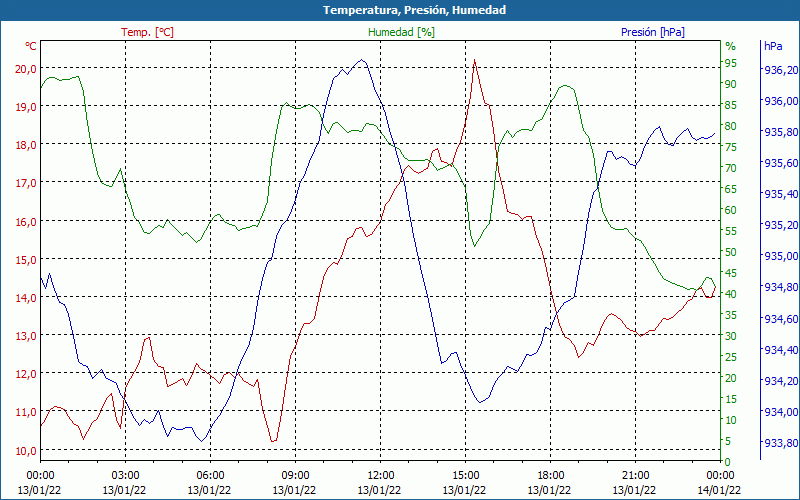Click the '935,00' pressure axis value
The image size is (800, 500).
[x=782, y=256]
